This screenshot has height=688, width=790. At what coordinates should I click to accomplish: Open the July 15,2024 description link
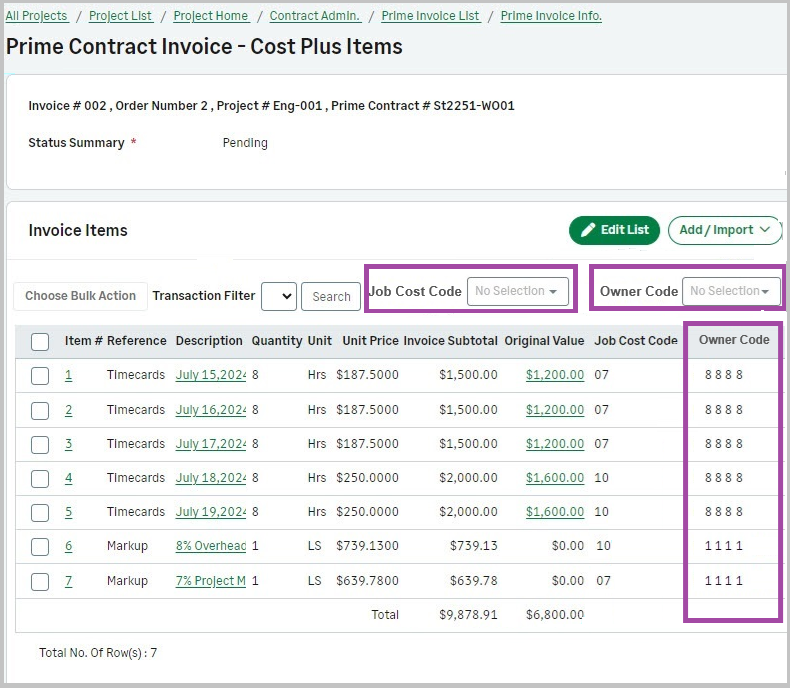[211, 375]
